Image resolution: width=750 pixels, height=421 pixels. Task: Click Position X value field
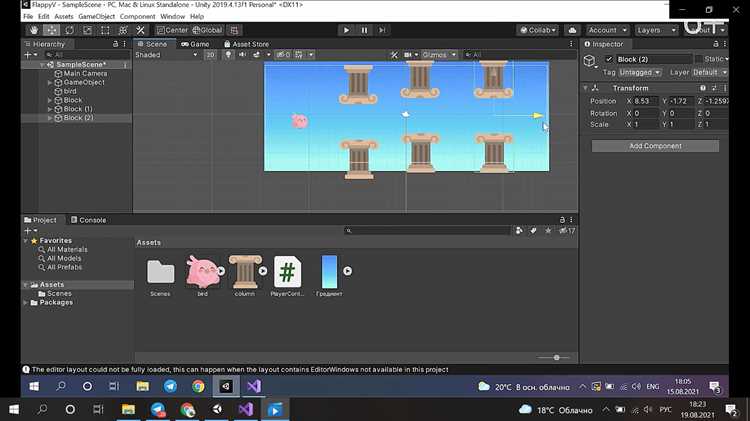(x=645, y=101)
